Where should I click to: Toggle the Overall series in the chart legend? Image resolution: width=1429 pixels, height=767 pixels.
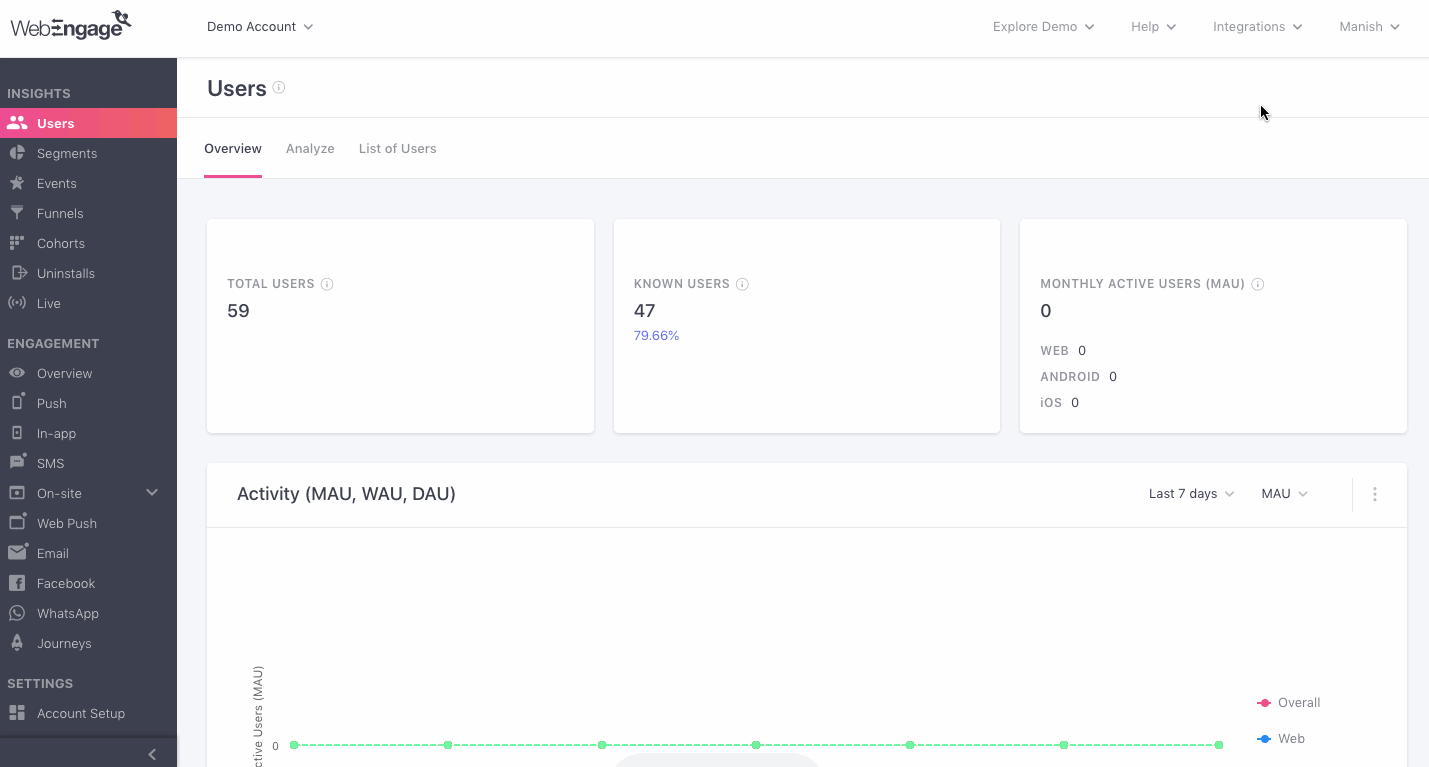coord(1295,702)
